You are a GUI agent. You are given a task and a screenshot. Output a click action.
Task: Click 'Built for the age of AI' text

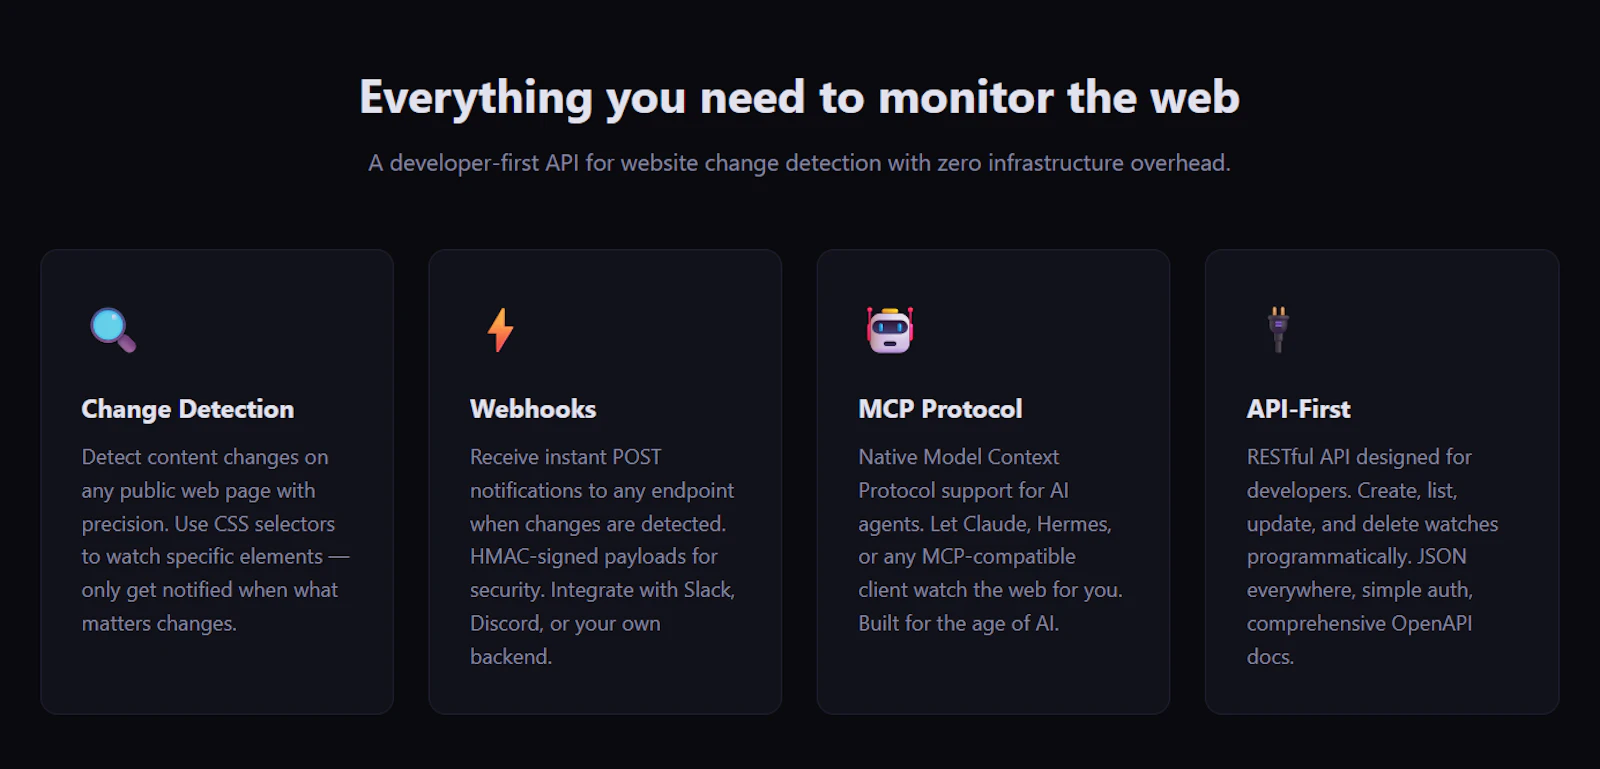tap(958, 623)
